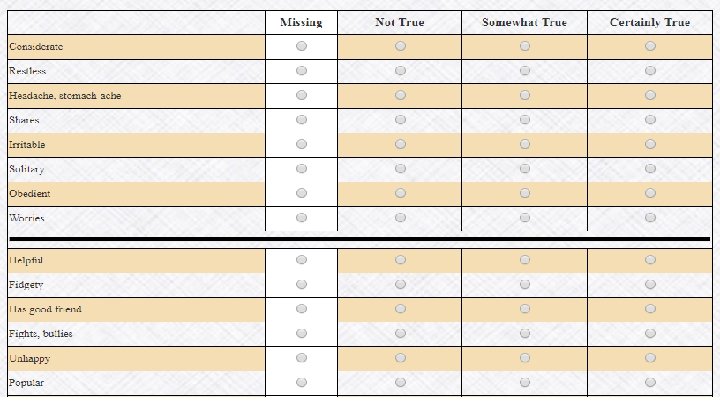Select Somewhat True for Irritable
This screenshot has height=405, width=720.
click(x=525, y=144)
